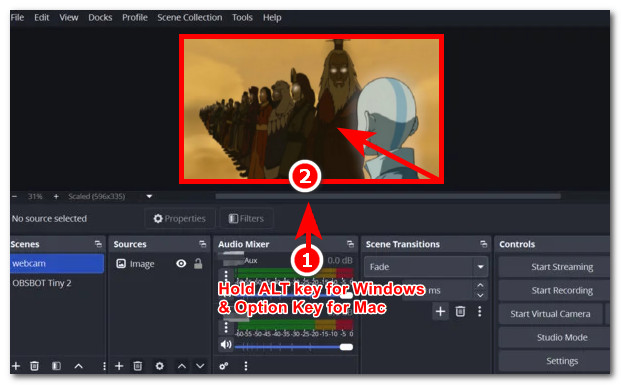Image resolution: width=621 pixels, height=385 pixels.
Task: Increase transition duration with up arrow
Action: tap(480, 285)
